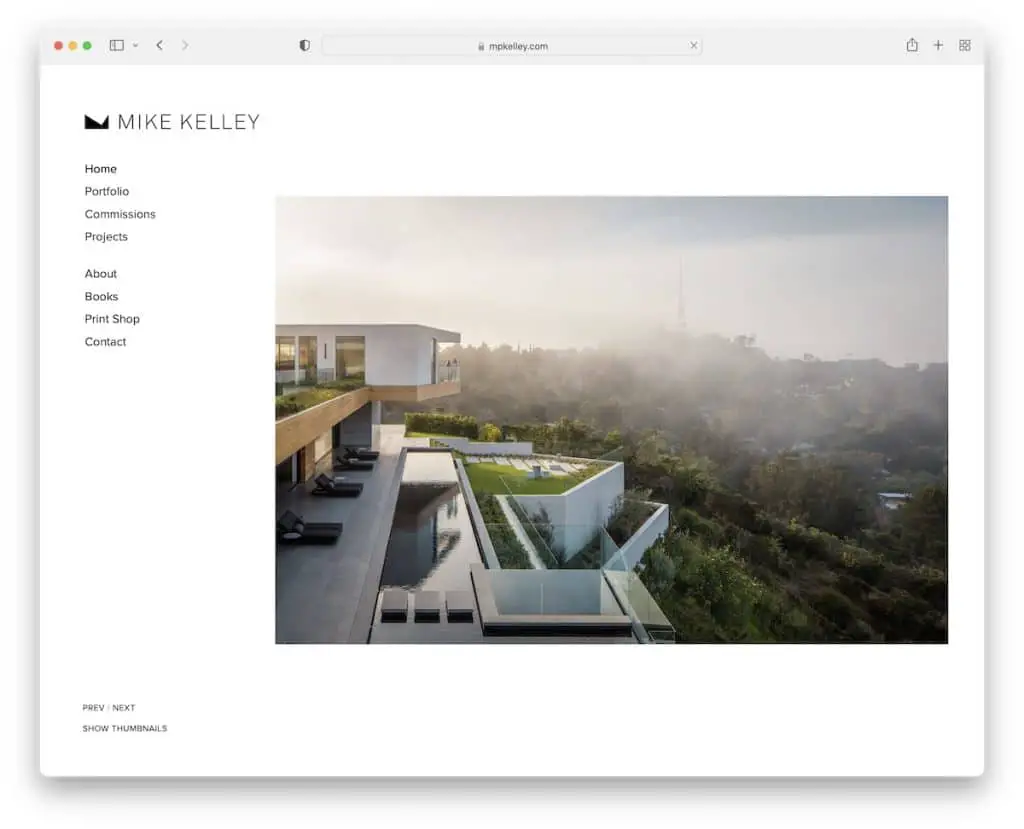Add a new tab with the plus icon
The image size is (1024, 829).
coord(938,45)
